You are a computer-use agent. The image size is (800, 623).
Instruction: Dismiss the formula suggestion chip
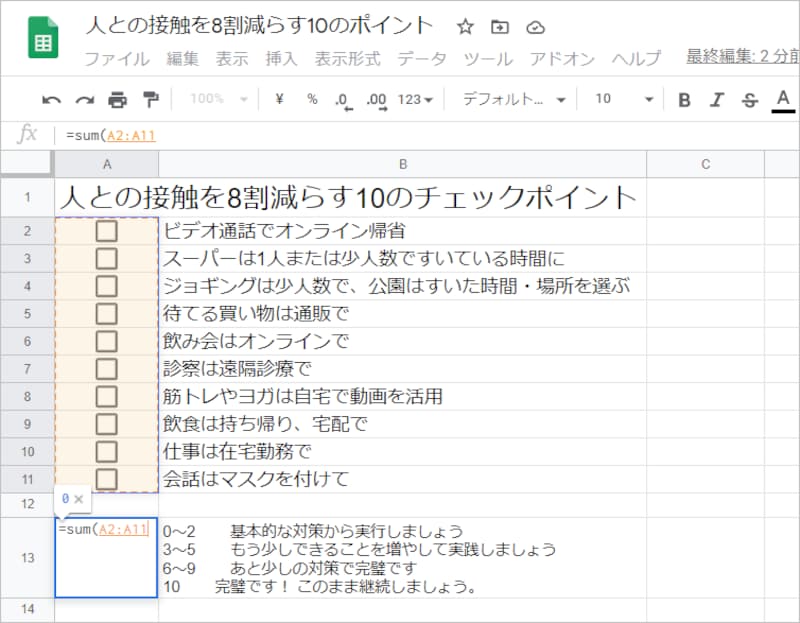click(79, 498)
